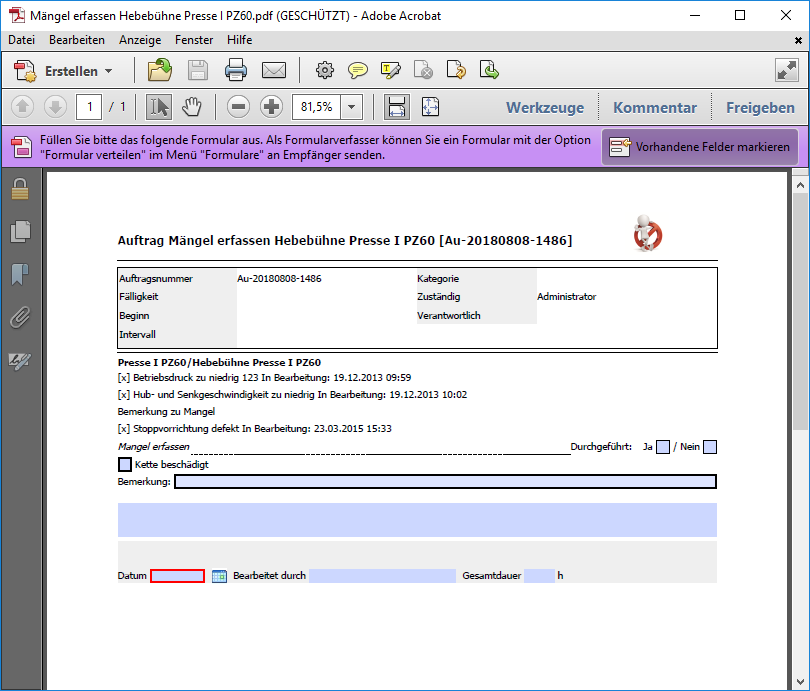Click the delete page icon
The height and width of the screenshot is (691, 810).
coord(423,70)
